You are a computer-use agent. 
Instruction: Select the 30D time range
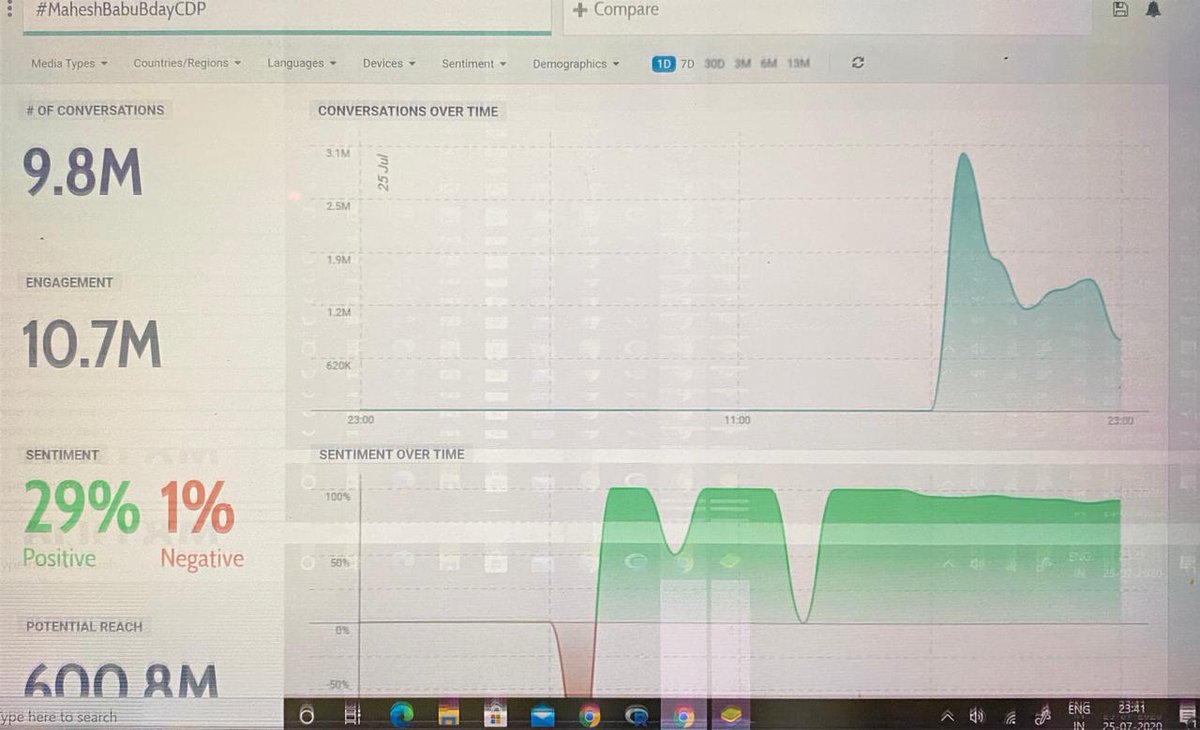714,63
